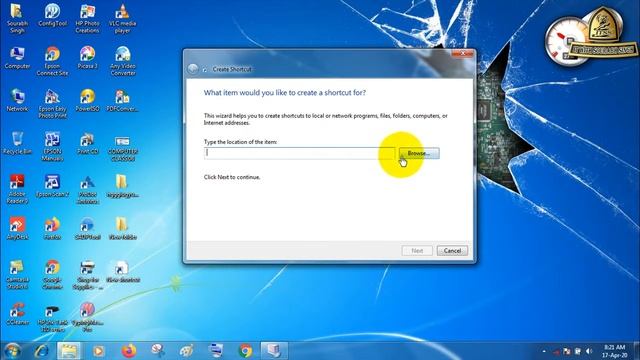Open Windows Explorer from the taskbar
Viewport: 640px width, 360px height.
[69, 351]
